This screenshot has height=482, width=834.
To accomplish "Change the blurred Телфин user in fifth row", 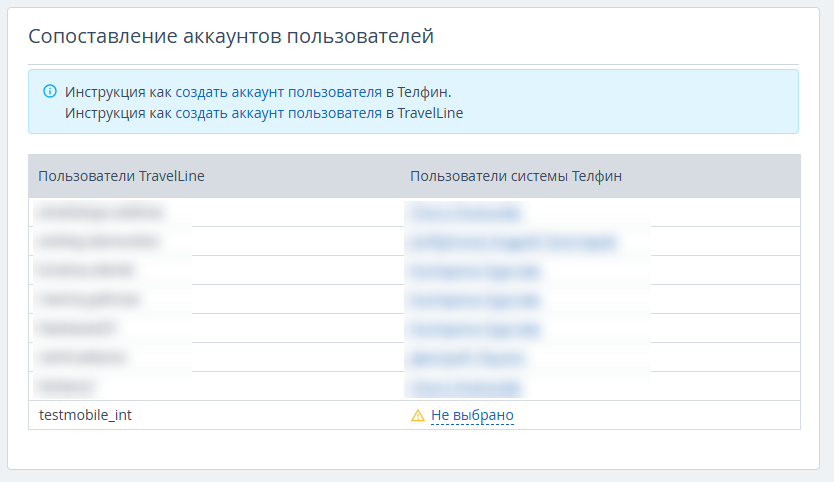I will (474, 328).
